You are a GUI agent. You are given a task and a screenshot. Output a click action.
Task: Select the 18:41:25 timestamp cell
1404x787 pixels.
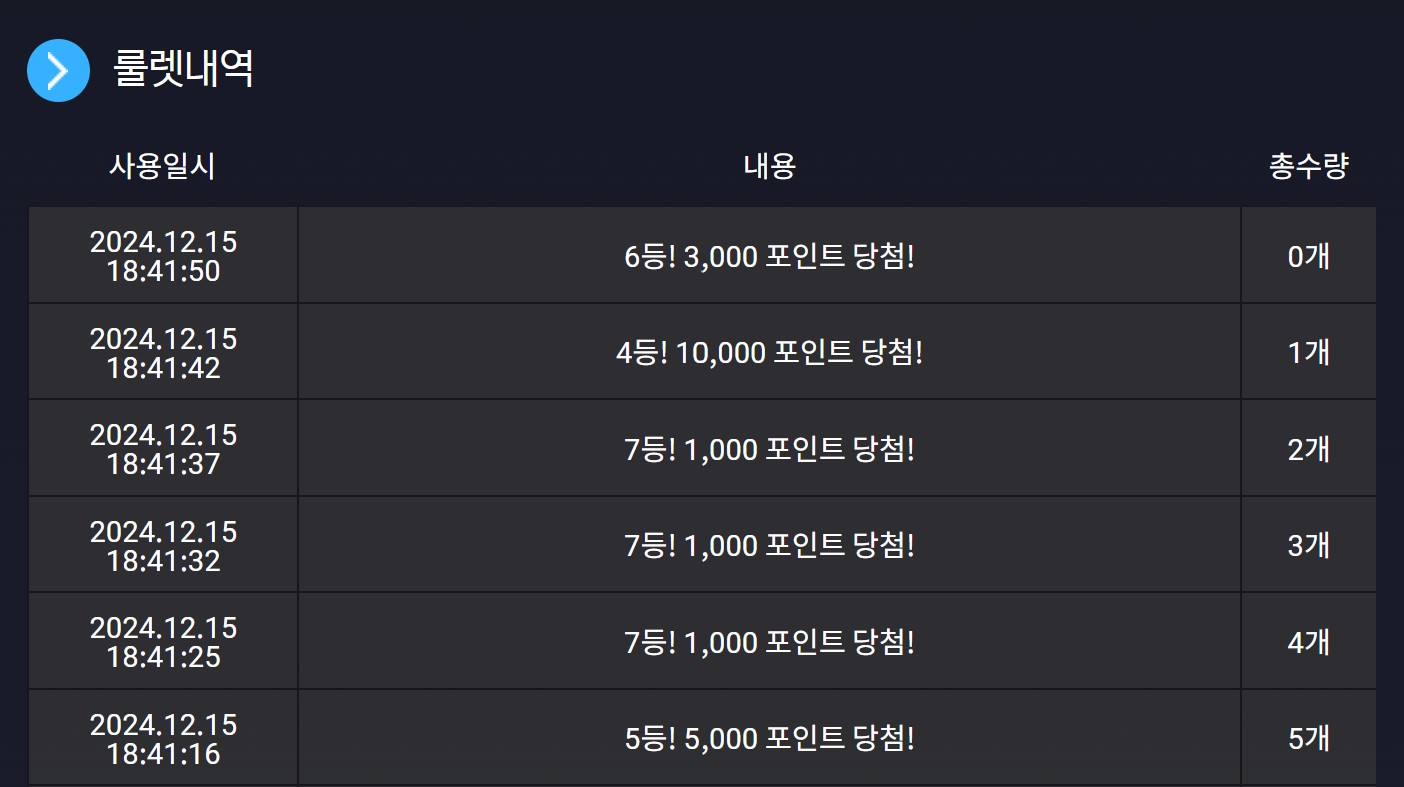click(x=163, y=642)
